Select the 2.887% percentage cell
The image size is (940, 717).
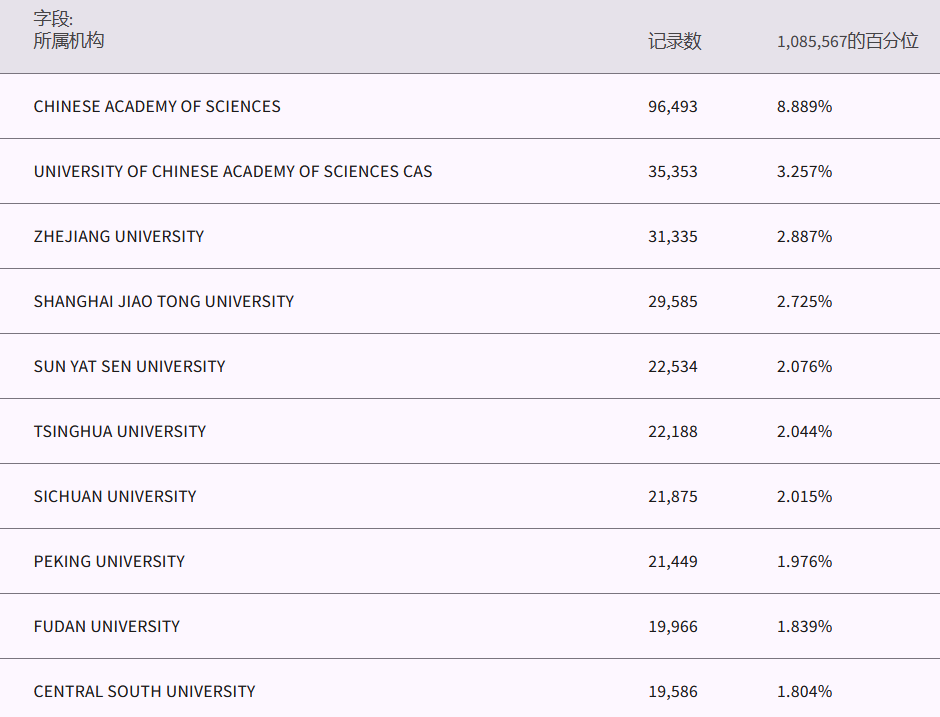point(804,236)
